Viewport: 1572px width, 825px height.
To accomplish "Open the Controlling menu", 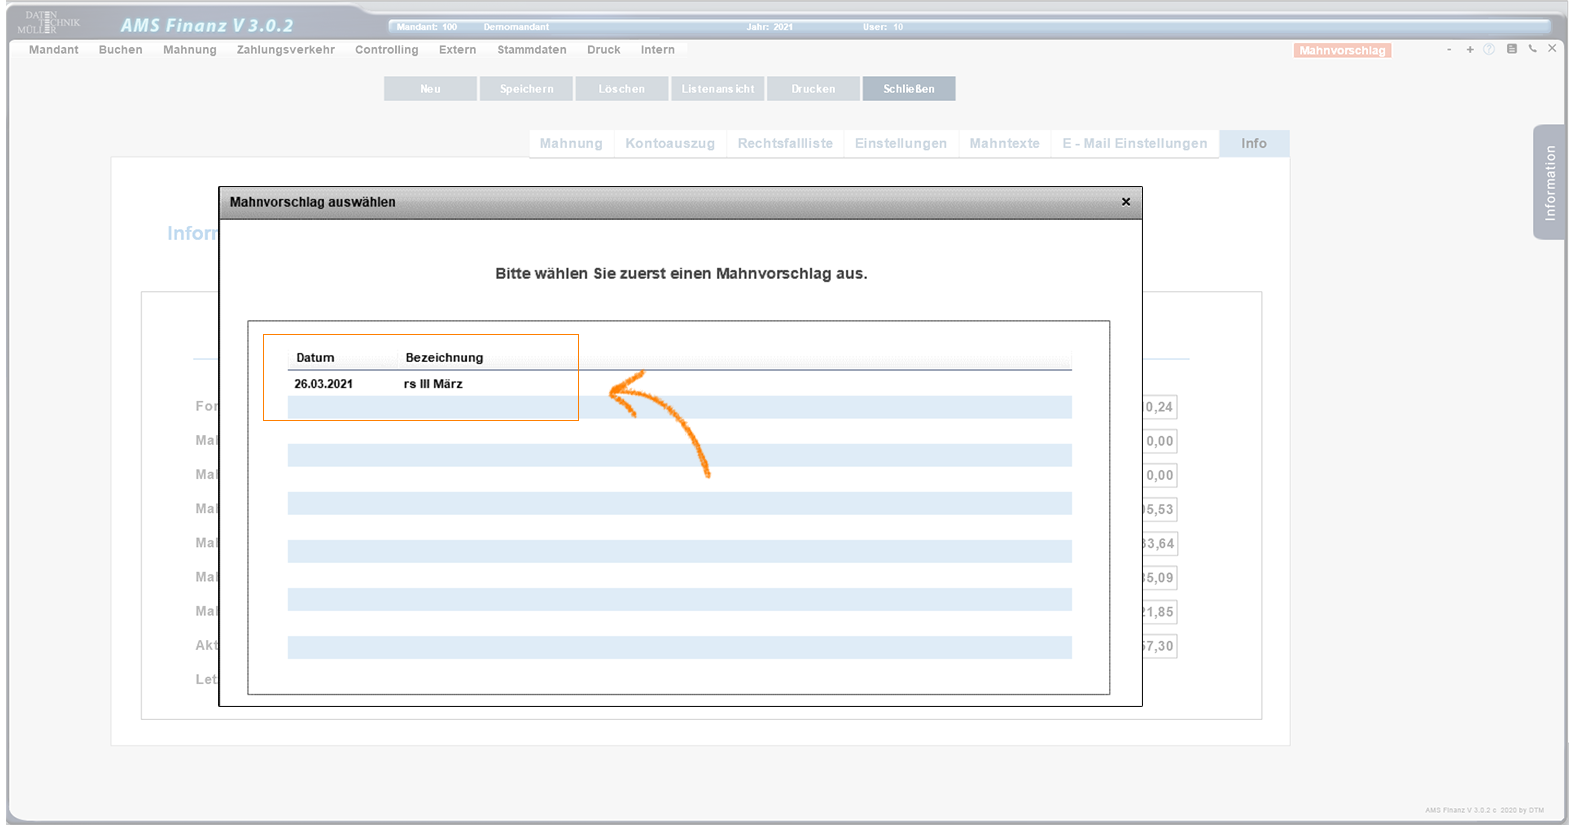I will 387,50.
